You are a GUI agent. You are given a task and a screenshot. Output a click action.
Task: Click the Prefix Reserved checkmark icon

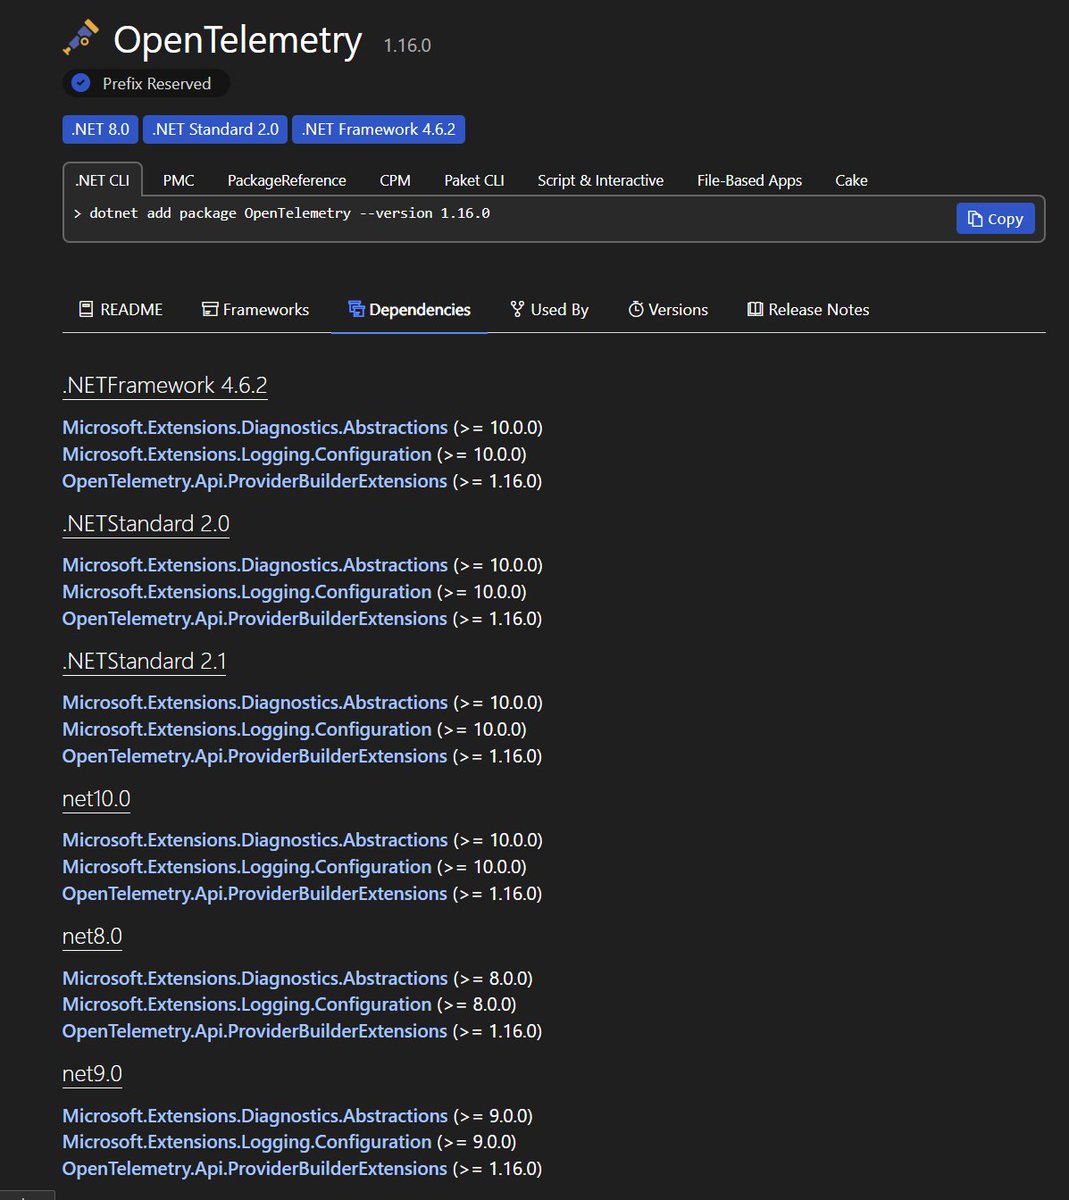(82, 83)
